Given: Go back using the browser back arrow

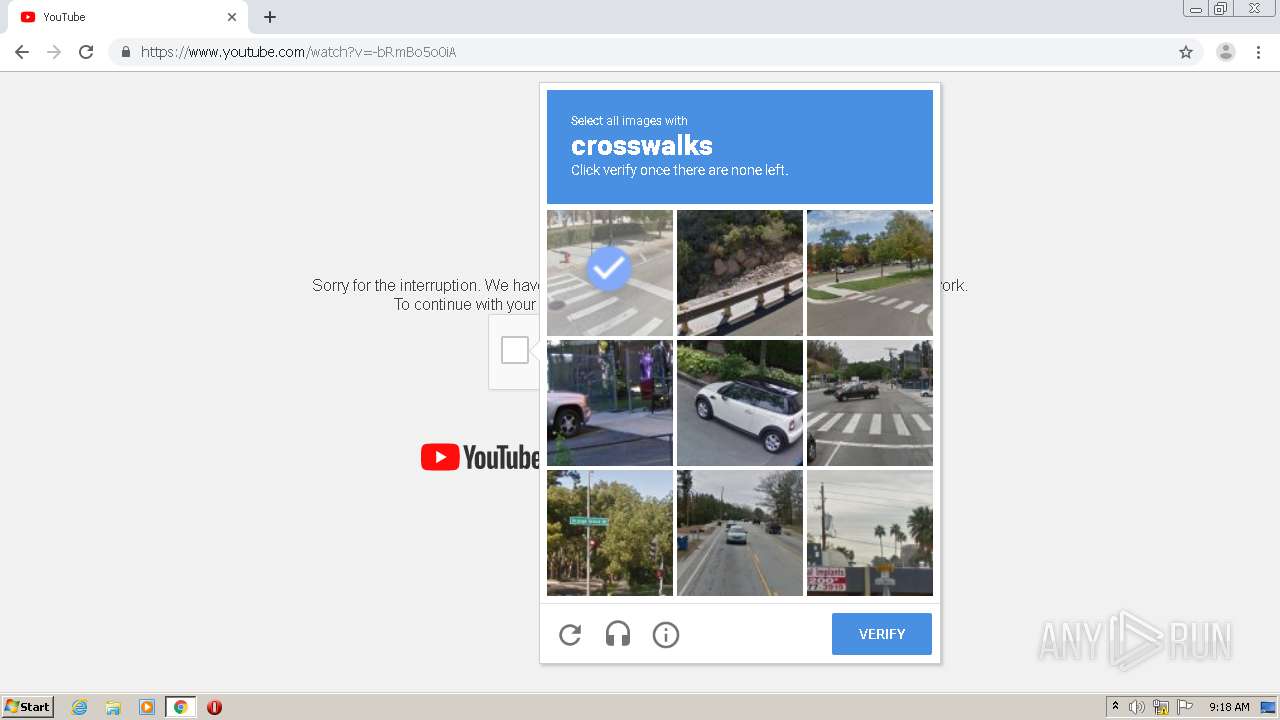Looking at the screenshot, I should (22, 52).
